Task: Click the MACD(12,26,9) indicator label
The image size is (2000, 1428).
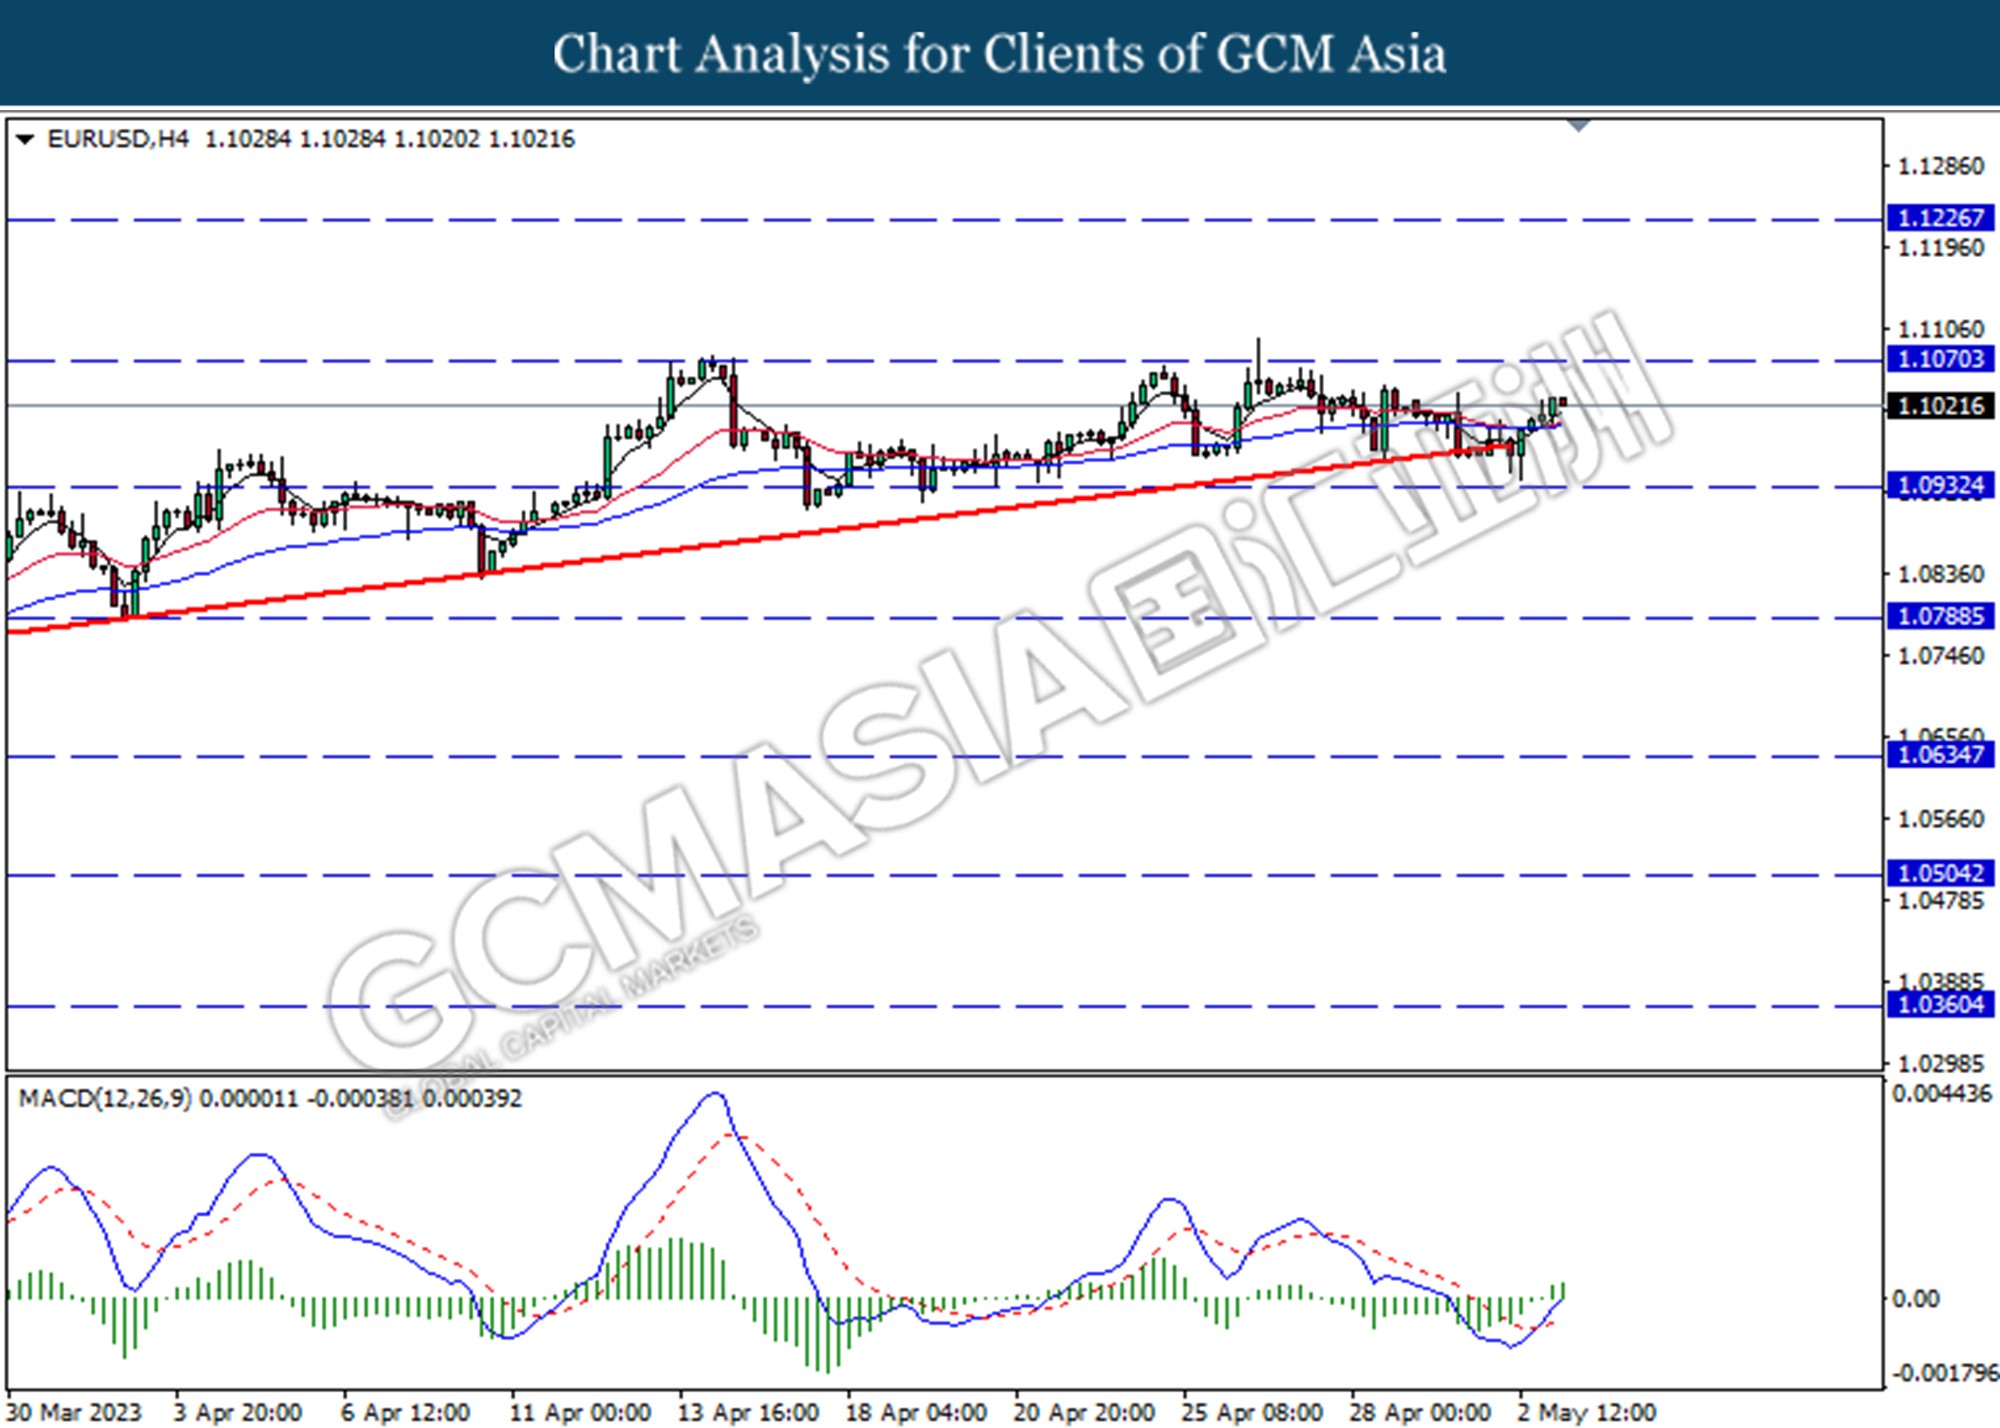Action: click(105, 1098)
